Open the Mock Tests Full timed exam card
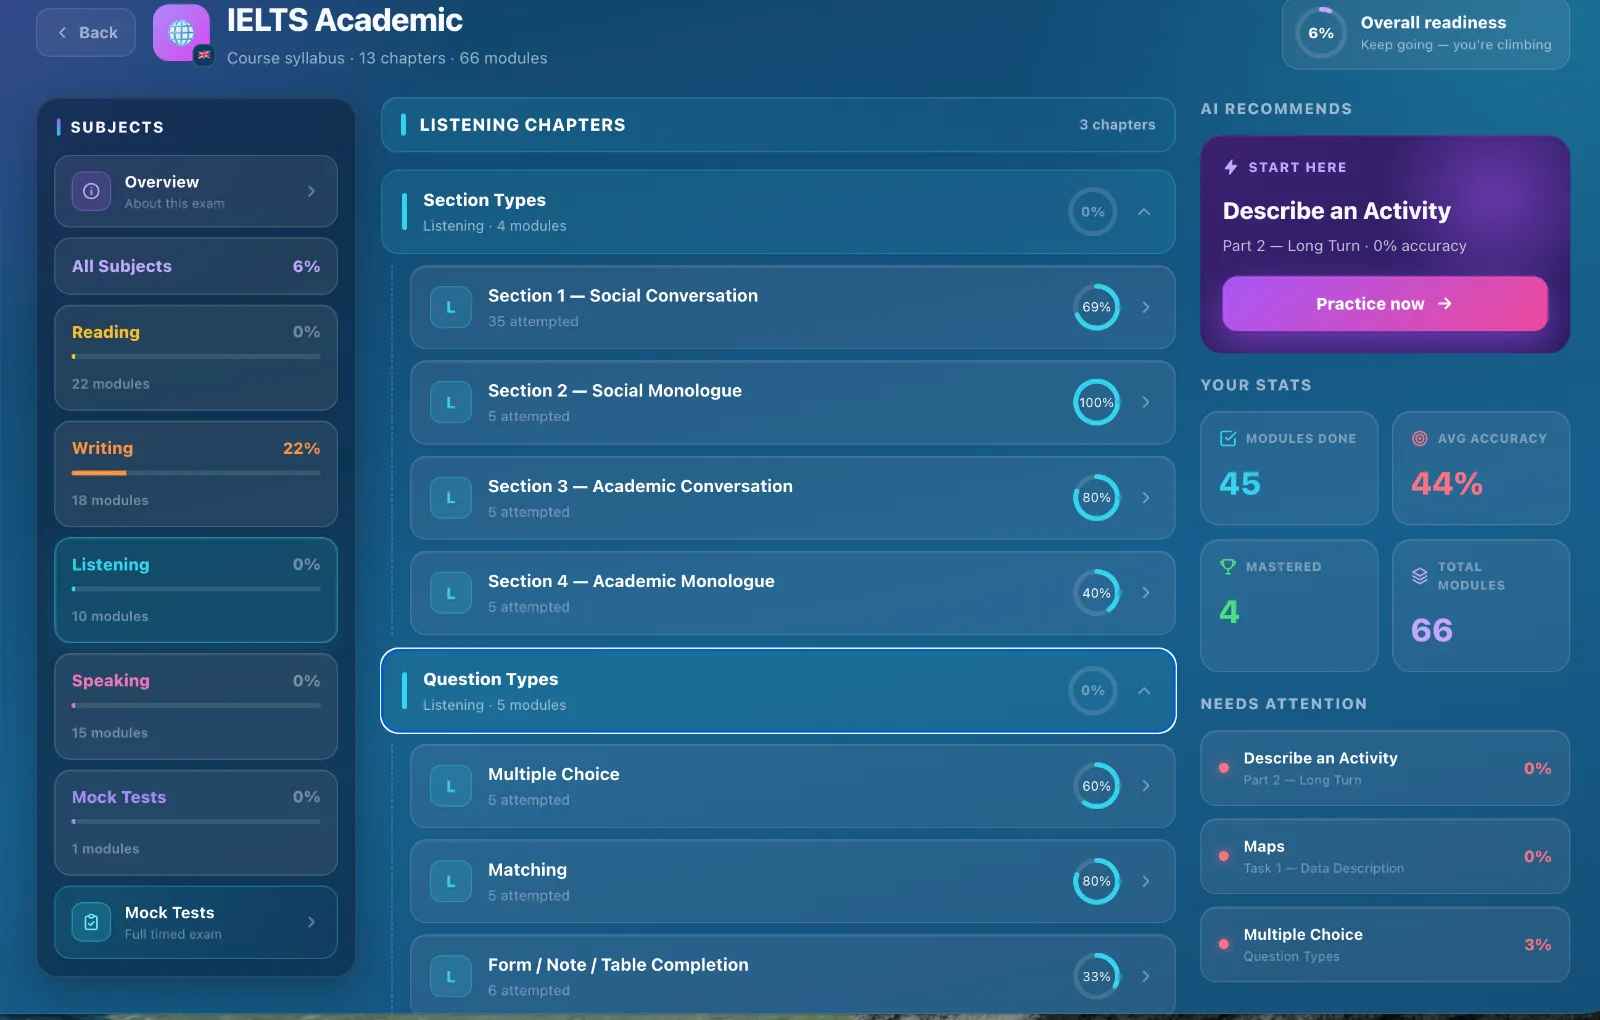 pyautogui.click(x=196, y=922)
